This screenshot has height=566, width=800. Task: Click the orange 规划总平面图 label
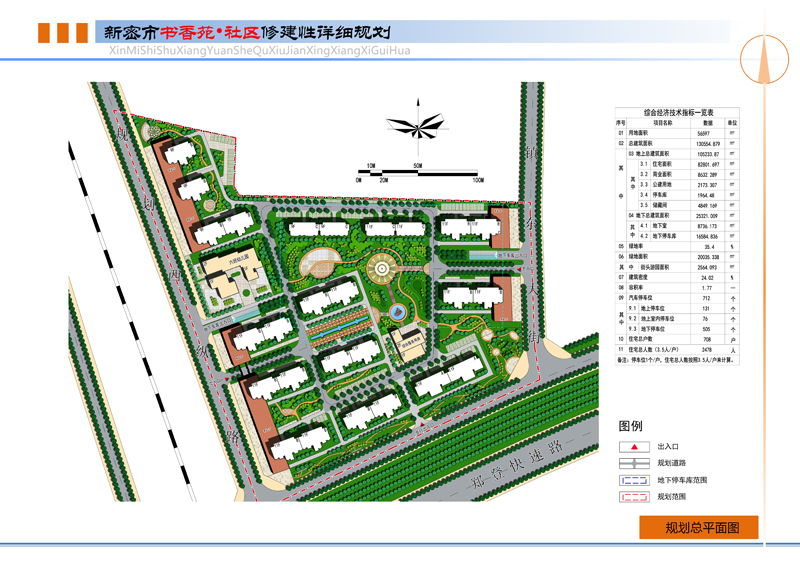click(x=700, y=528)
